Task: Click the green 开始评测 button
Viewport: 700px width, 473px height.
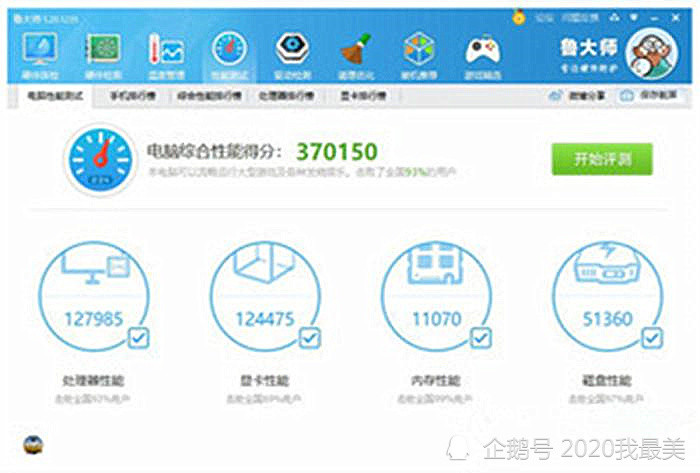Action: pyautogui.click(x=602, y=159)
